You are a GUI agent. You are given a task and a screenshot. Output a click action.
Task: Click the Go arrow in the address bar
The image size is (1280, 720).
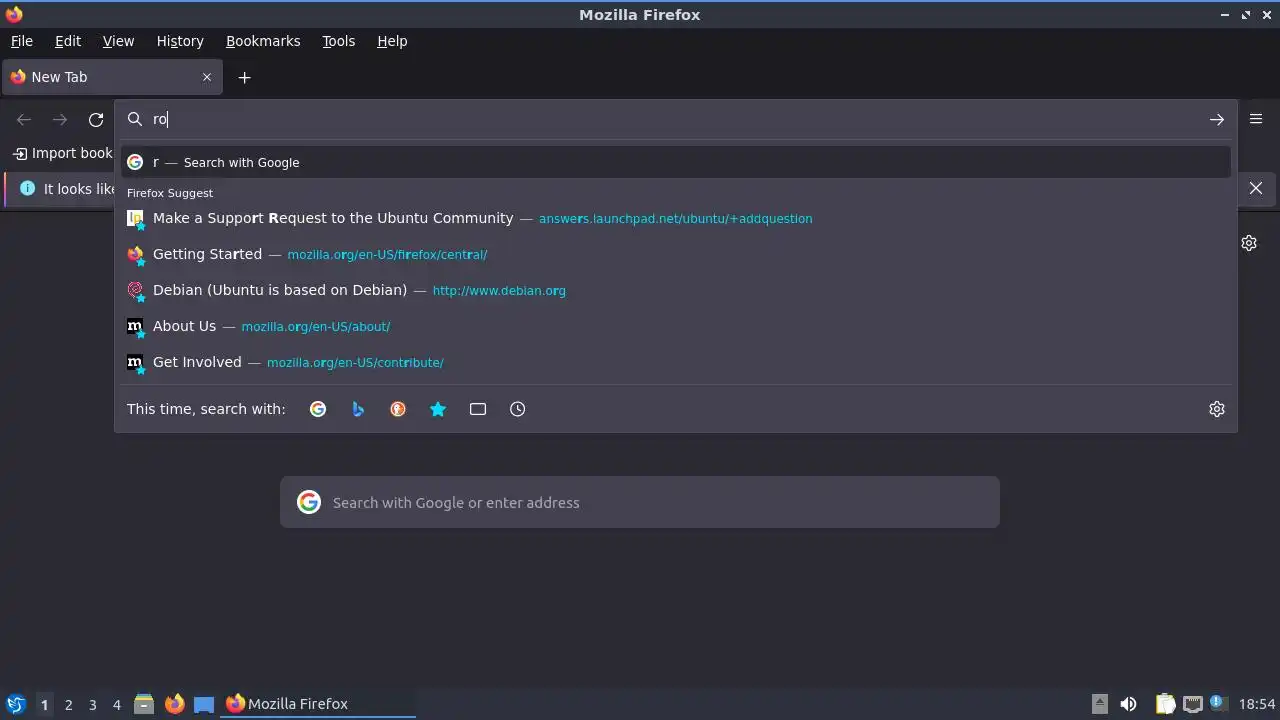[1216, 120]
